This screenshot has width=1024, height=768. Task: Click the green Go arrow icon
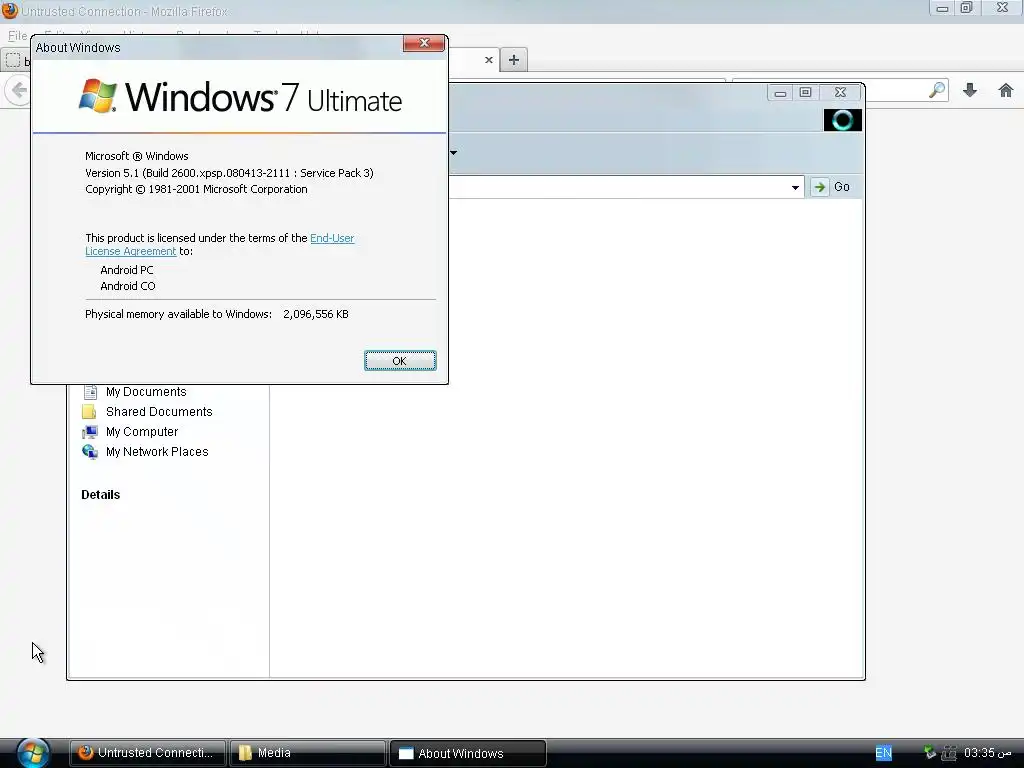pyautogui.click(x=820, y=187)
